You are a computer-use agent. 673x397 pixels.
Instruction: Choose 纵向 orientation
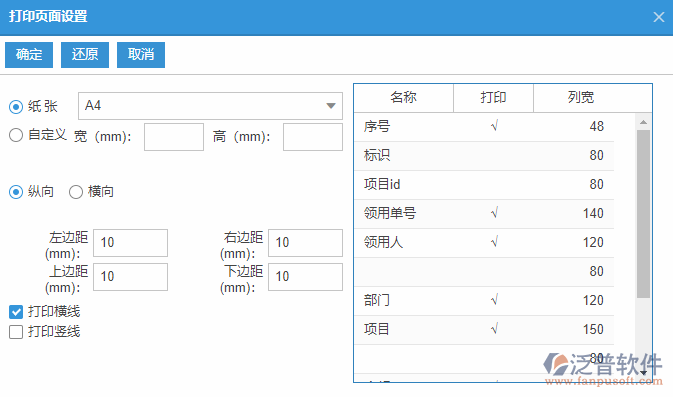click(x=16, y=191)
